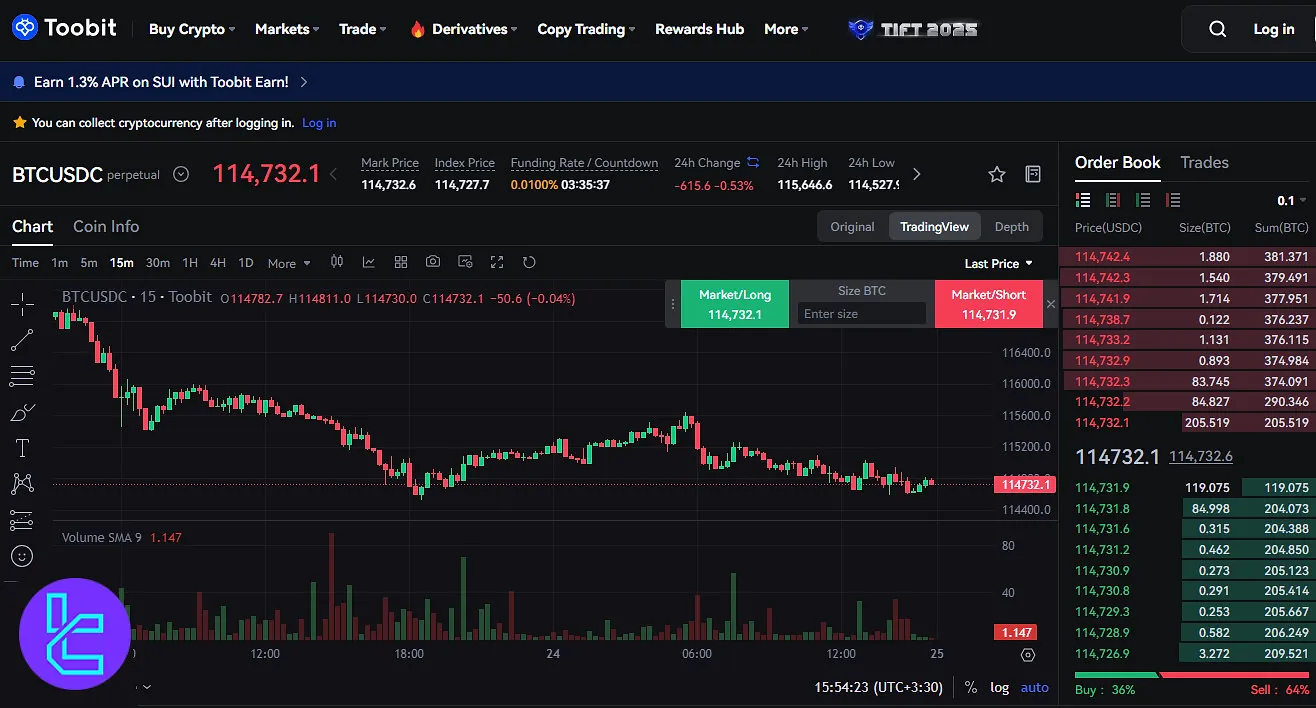Click the Toobit logo
The width and height of the screenshot is (1316, 708).
click(x=64, y=28)
